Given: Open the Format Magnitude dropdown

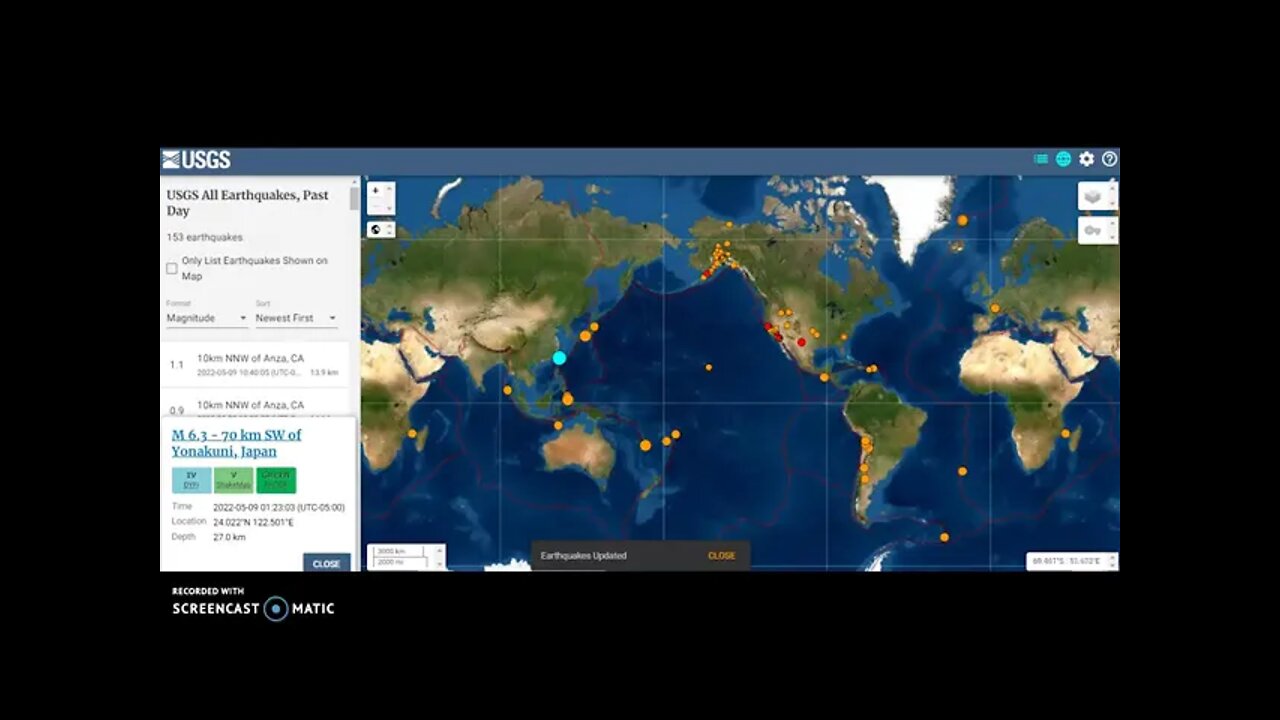Looking at the screenshot, I should coord(207,318).
